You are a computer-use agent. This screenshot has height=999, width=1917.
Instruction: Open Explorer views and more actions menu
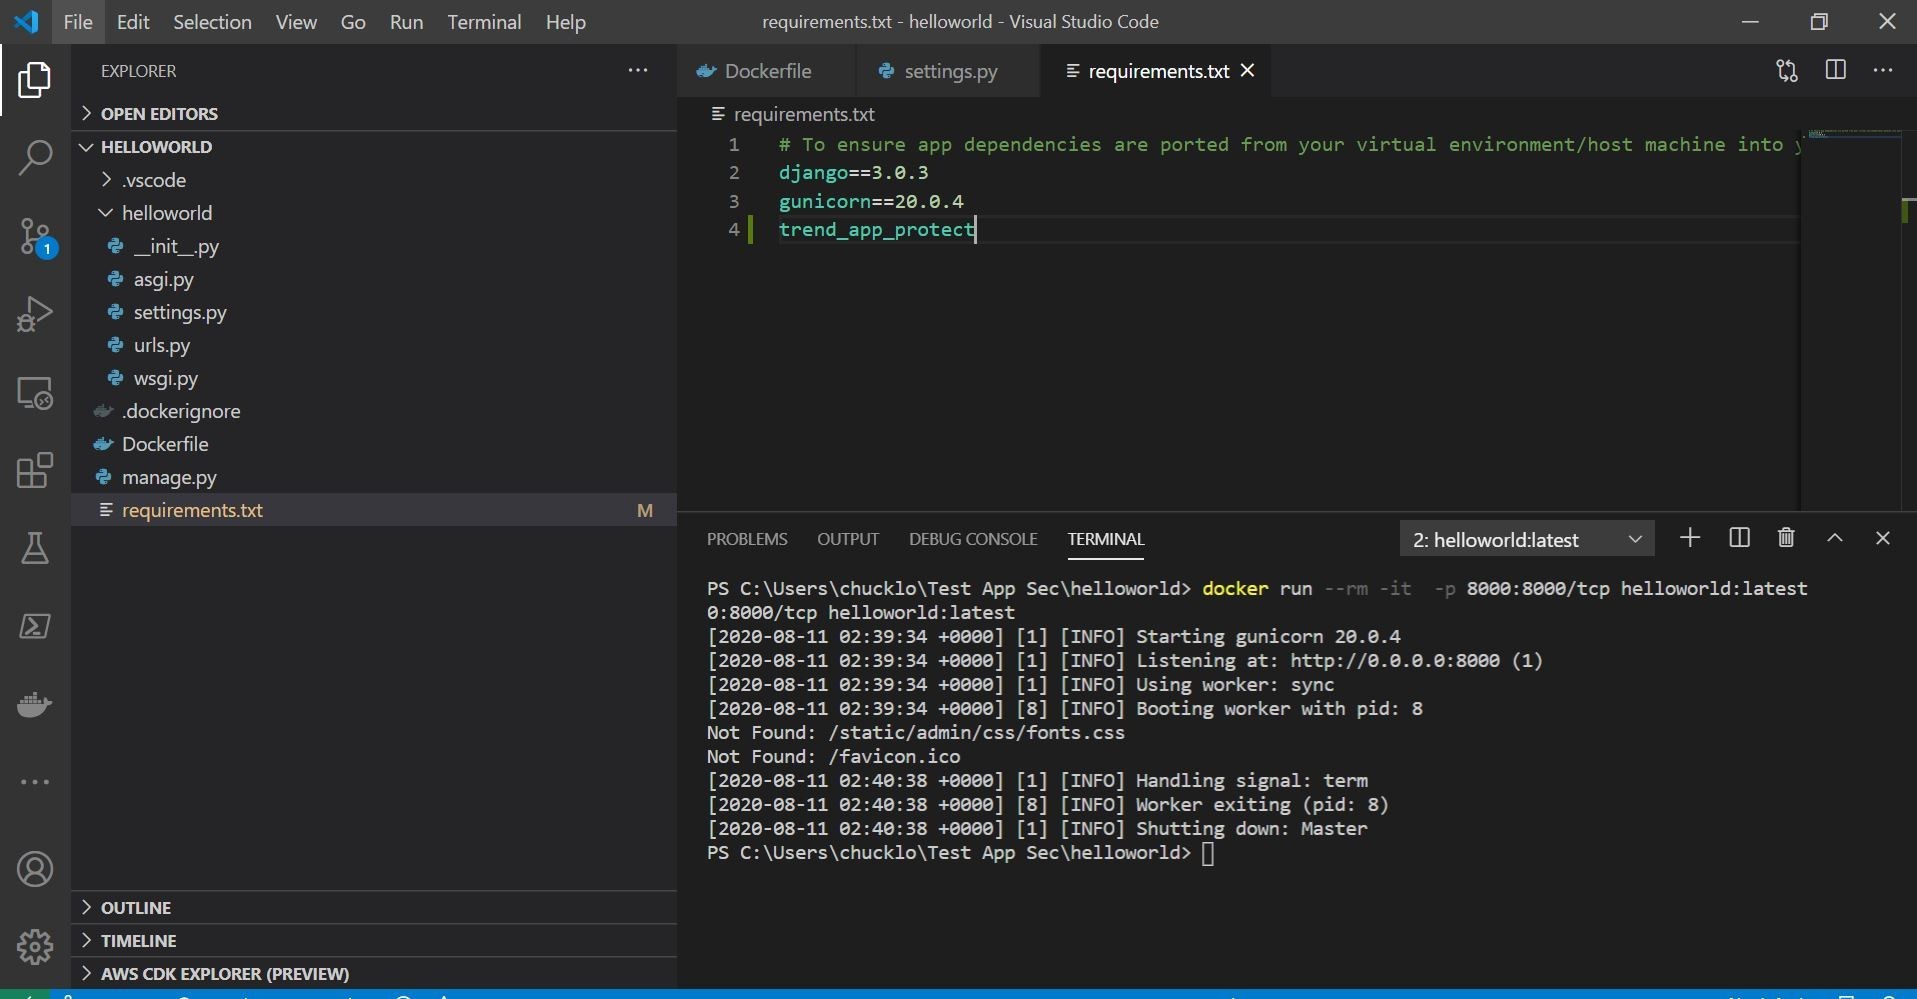(x=638, y=70)
